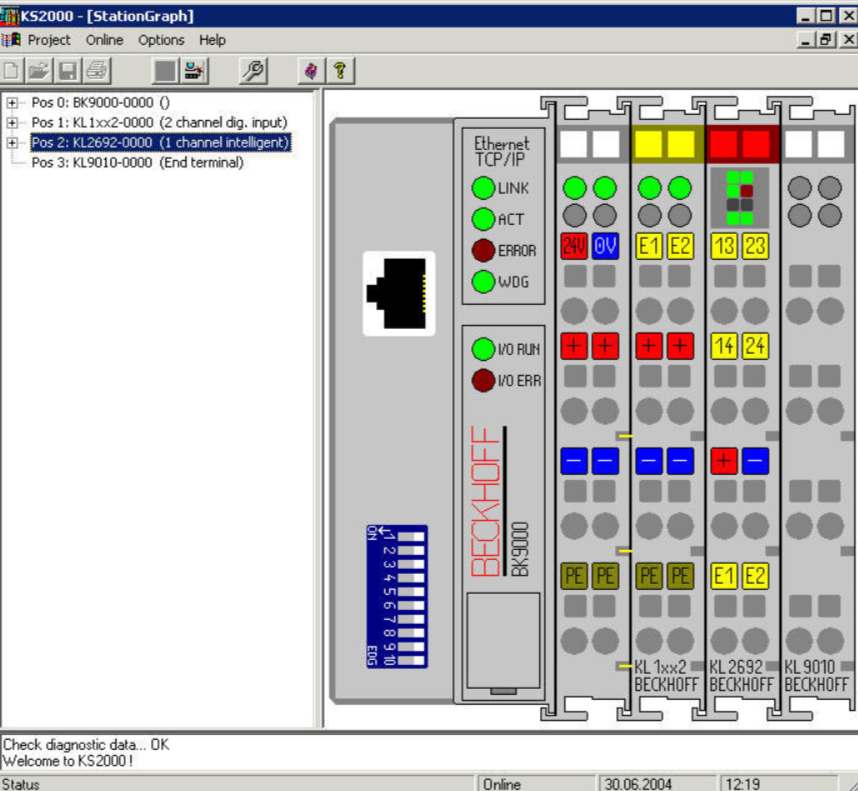858x791 pixels.
Task: Toggle DIP switch 4
Action: tap(410, 578)
